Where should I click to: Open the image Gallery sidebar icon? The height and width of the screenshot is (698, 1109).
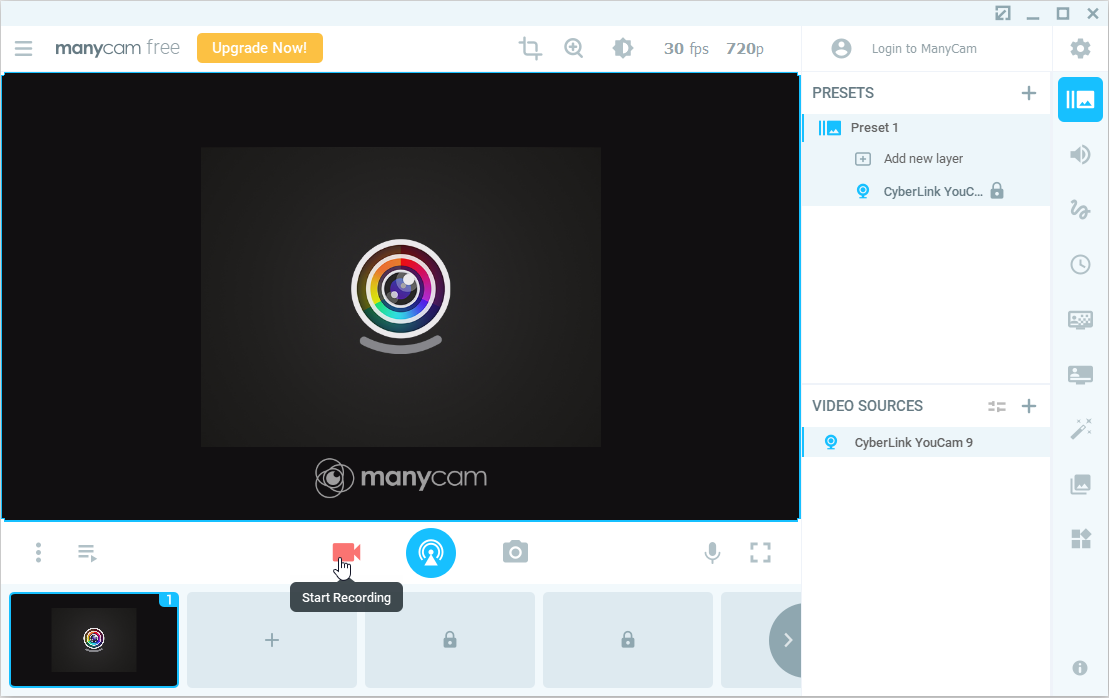[x=1080, y=484]
